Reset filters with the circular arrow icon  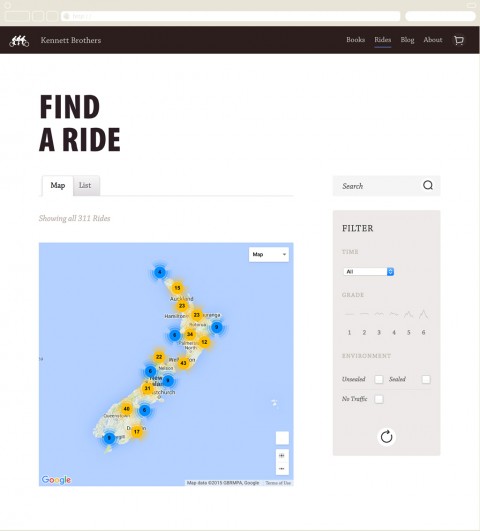(386, 437)
